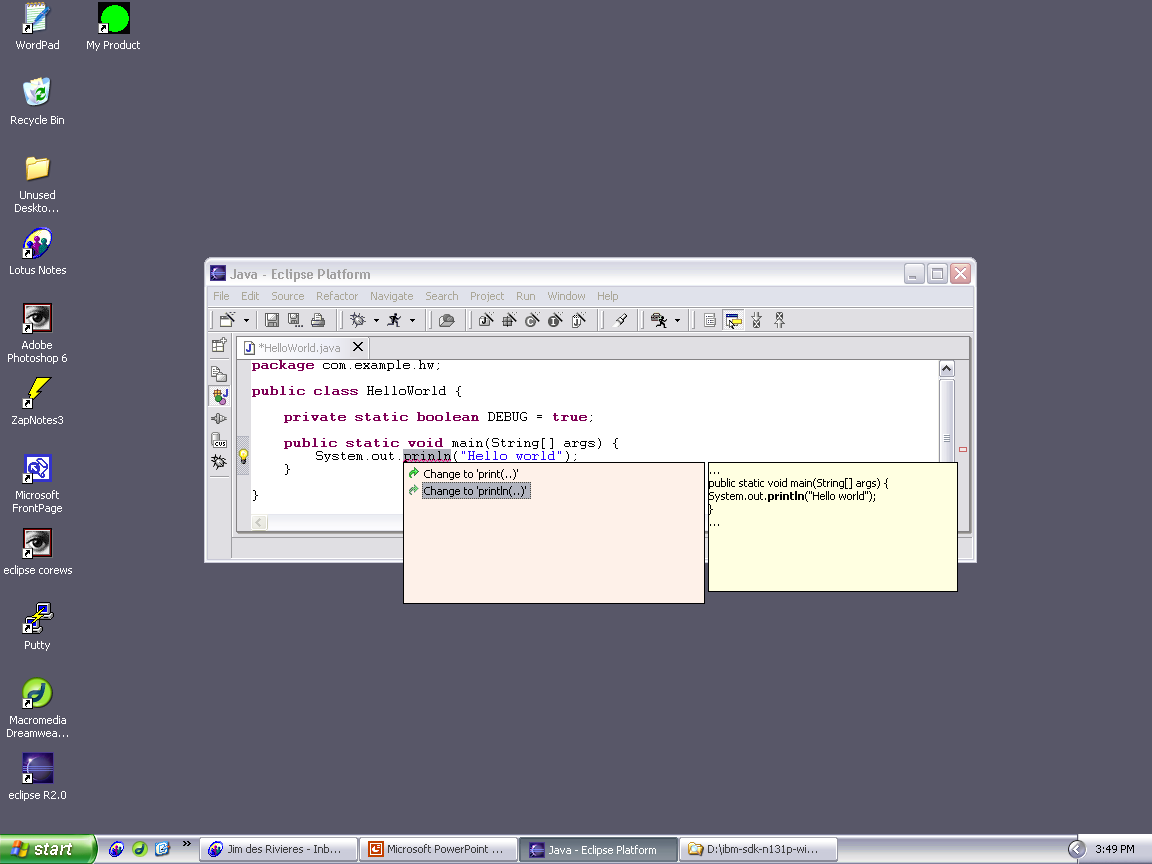Click the Print toolbar icon
This screenshot has width=1152, height=864.
tap(318, 320)
